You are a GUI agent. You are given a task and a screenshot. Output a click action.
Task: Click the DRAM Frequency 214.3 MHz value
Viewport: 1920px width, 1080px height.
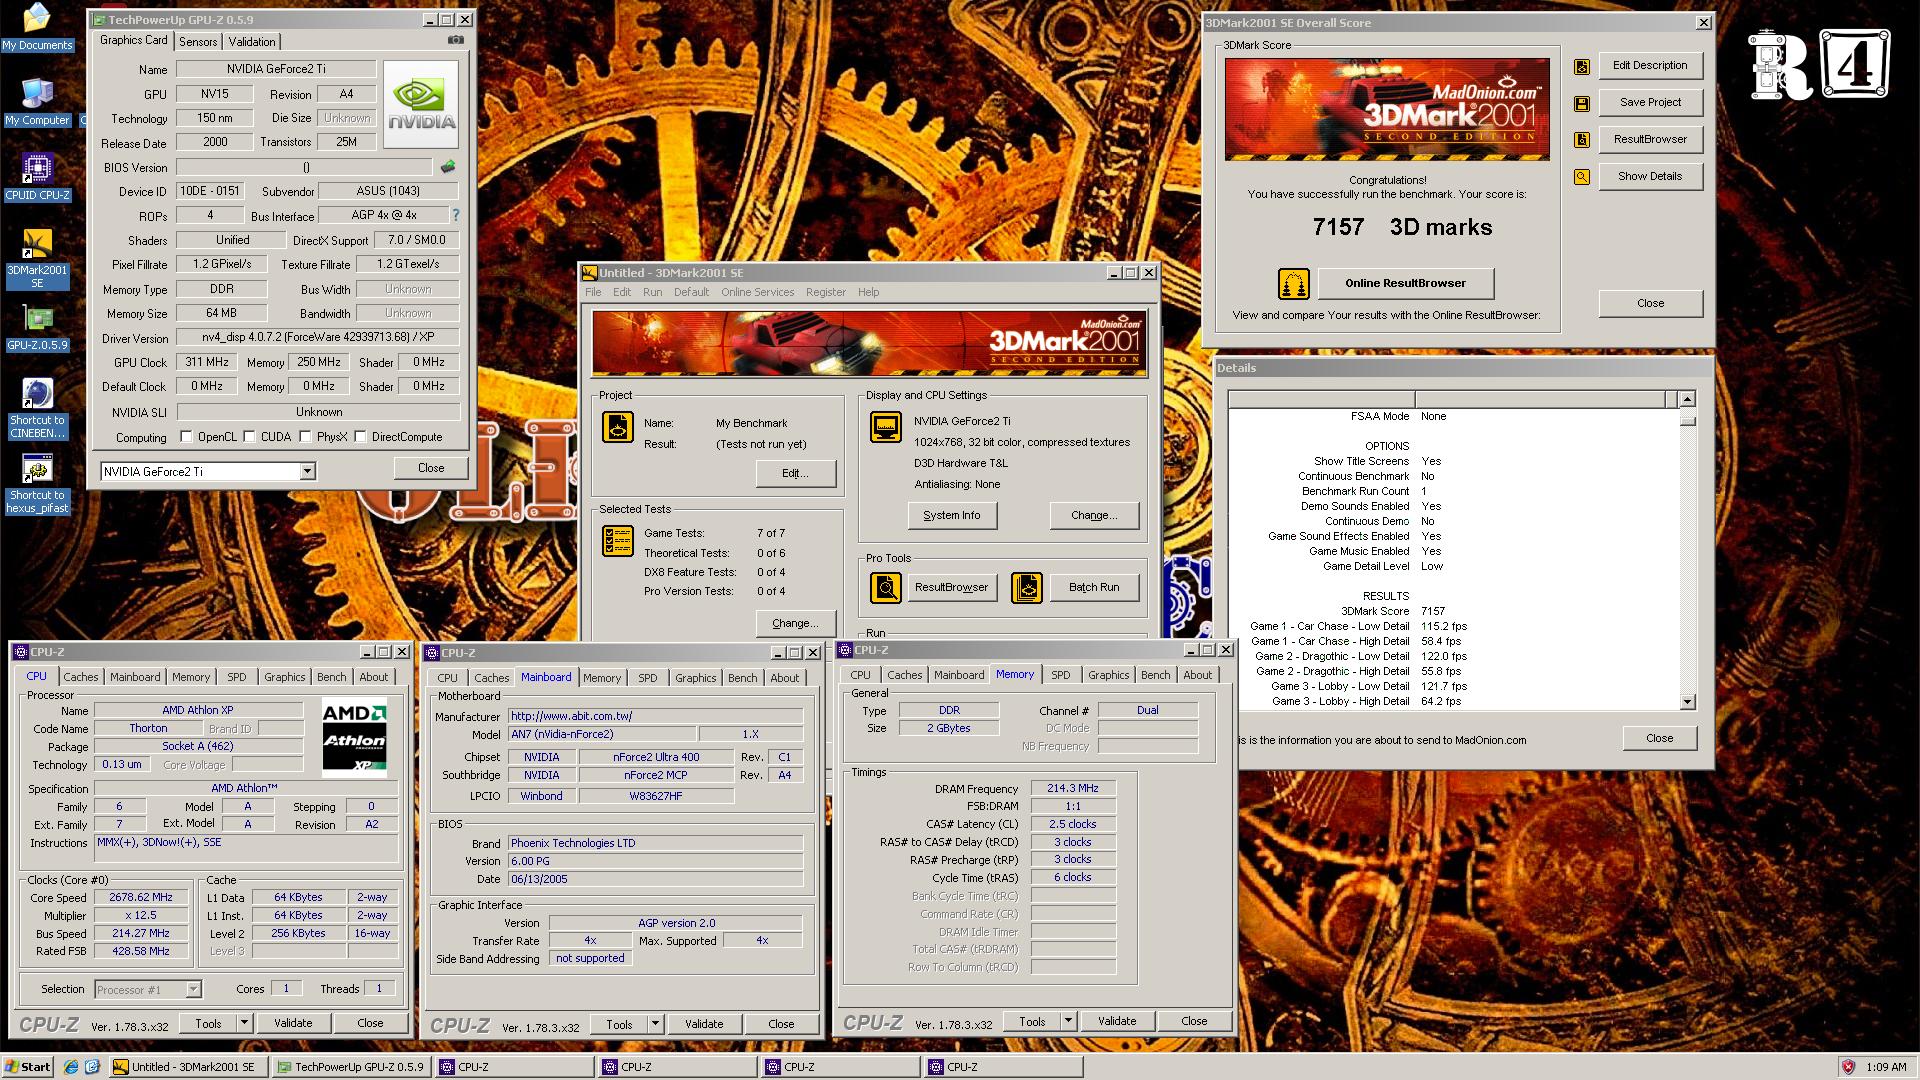[1073, 788]
